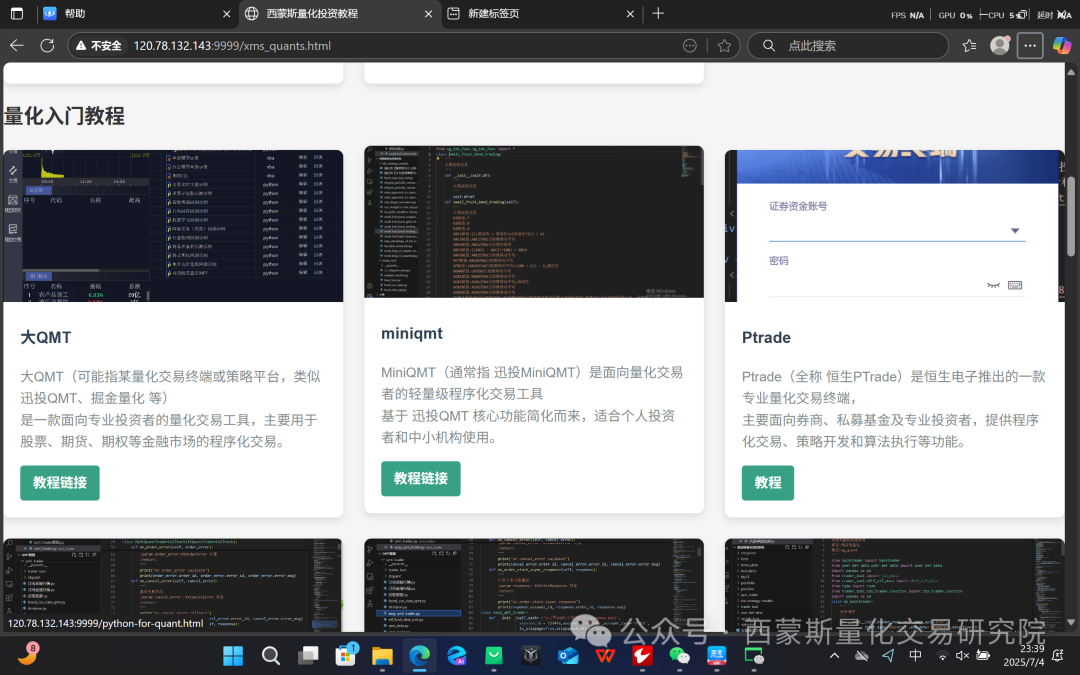The image size is (1080, 675).
Task: Open the browser settings and more menu
Action: point(1030,45)
